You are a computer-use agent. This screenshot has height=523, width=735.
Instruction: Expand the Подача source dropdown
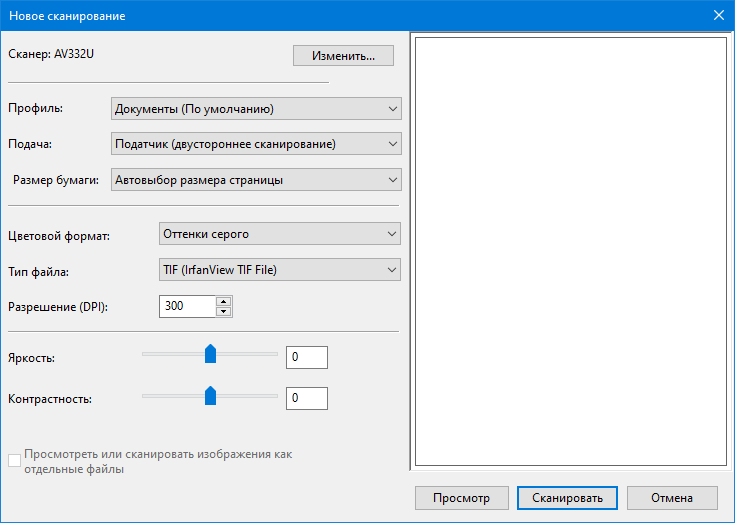[x=256, y=144]
